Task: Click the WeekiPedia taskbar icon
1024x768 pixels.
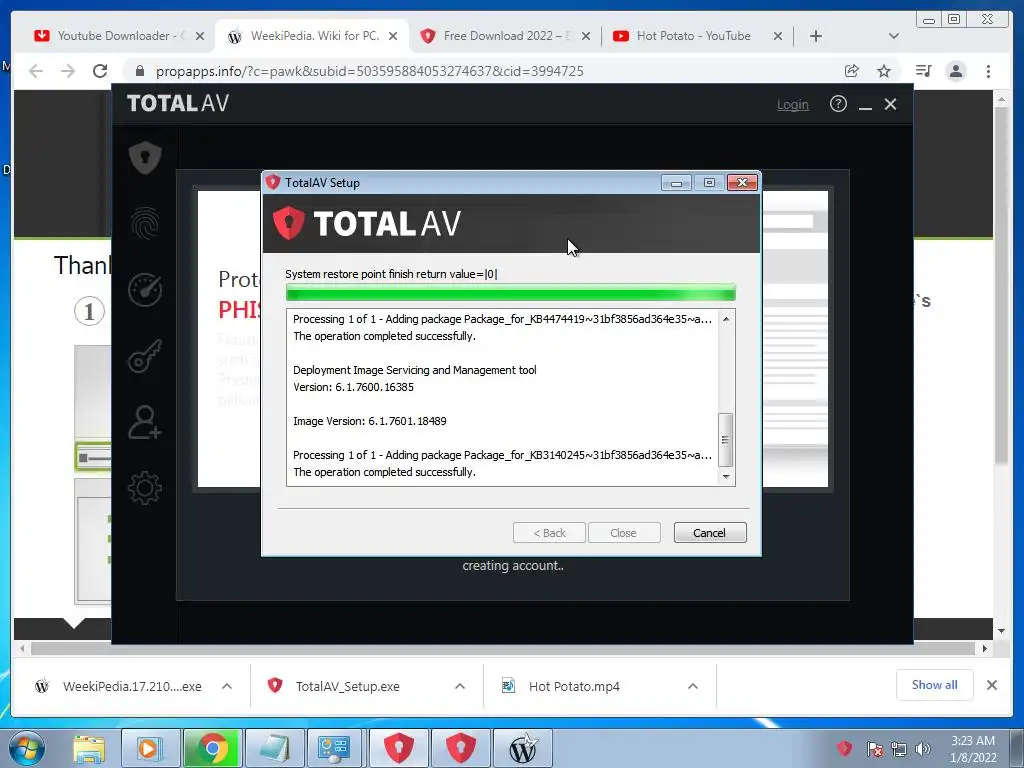Action: tap(522, 748)
